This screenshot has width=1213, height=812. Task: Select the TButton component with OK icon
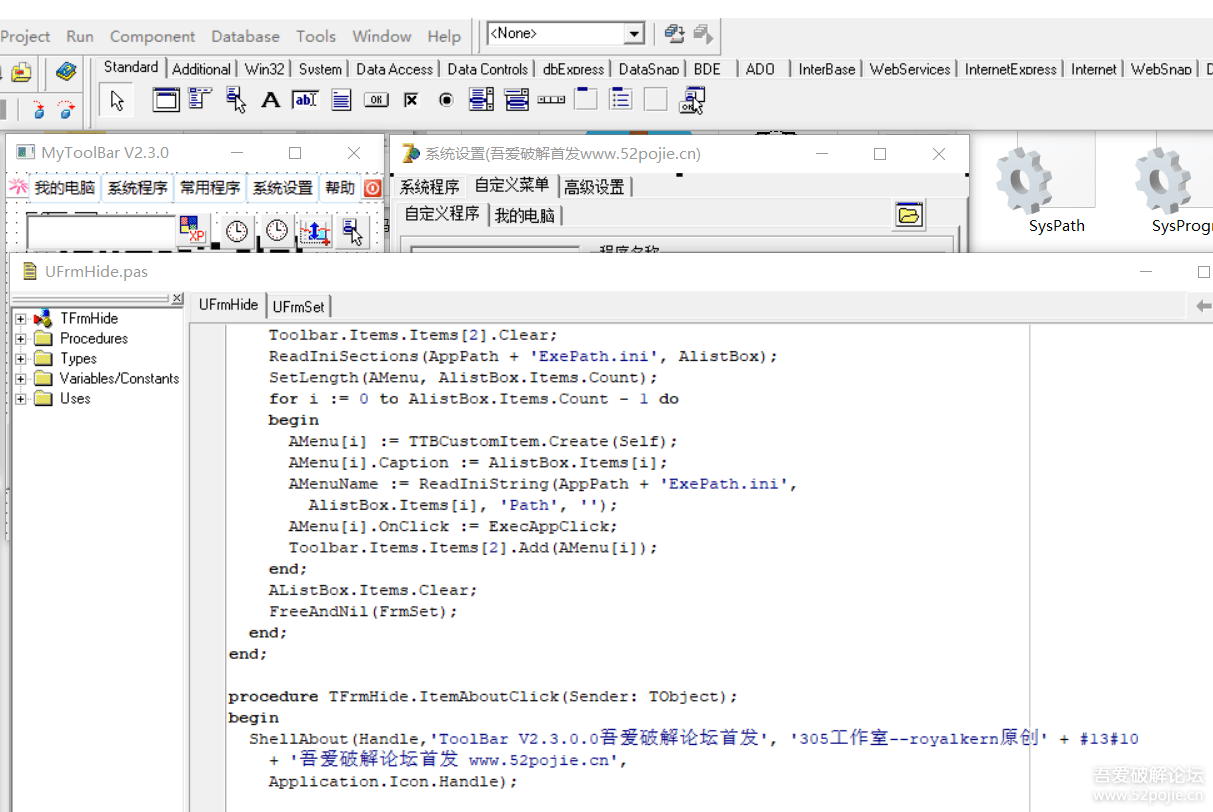point(377,99)
